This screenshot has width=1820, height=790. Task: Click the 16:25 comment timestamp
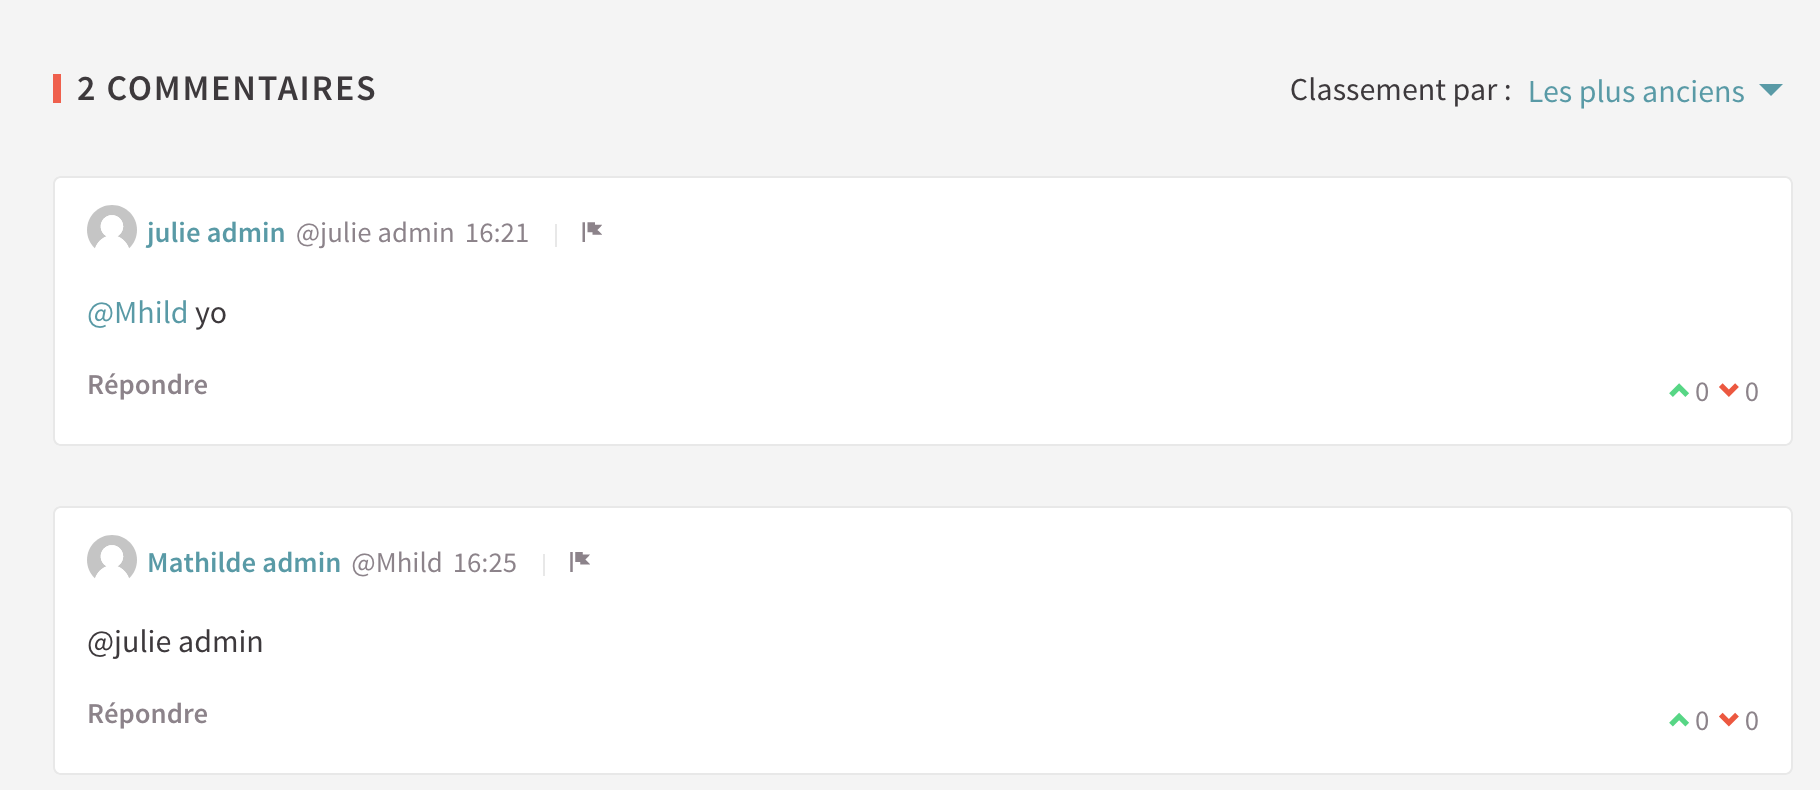click(485, 563)
